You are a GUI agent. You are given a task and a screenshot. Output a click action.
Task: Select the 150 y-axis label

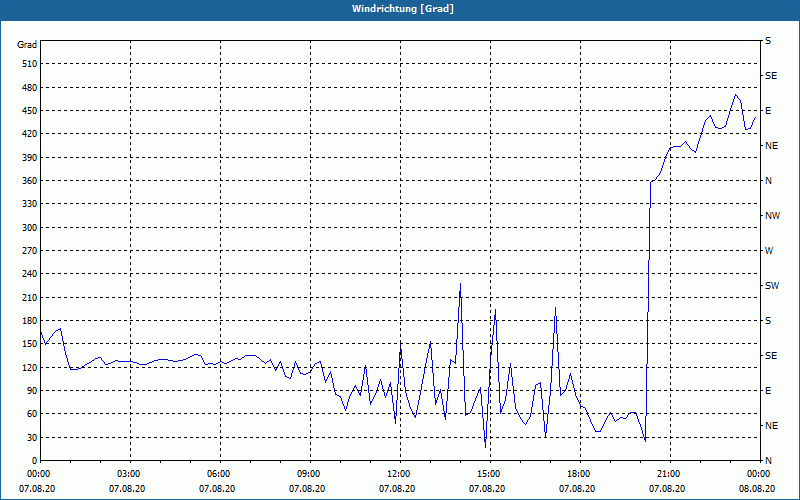(30, 344)
